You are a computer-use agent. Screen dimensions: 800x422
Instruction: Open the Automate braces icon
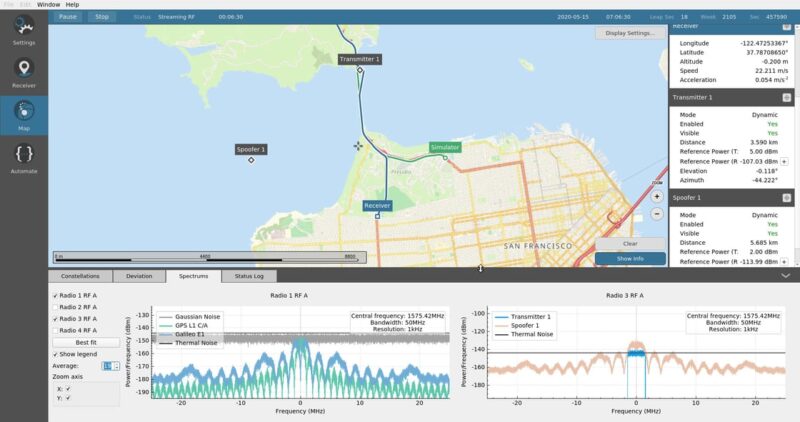pyautogui.click(x=24, y=159)
